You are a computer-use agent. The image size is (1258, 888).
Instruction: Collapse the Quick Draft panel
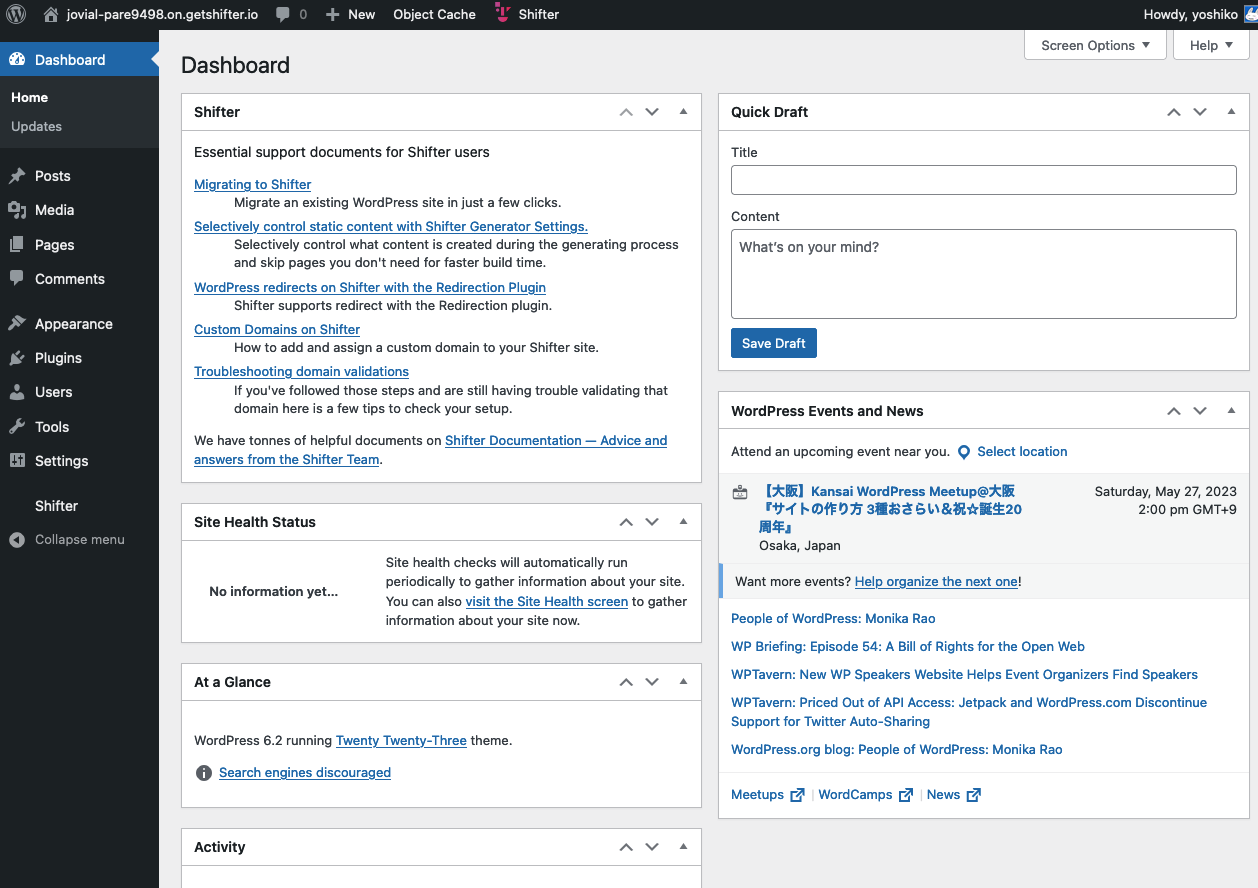[x=1231, y=112]
